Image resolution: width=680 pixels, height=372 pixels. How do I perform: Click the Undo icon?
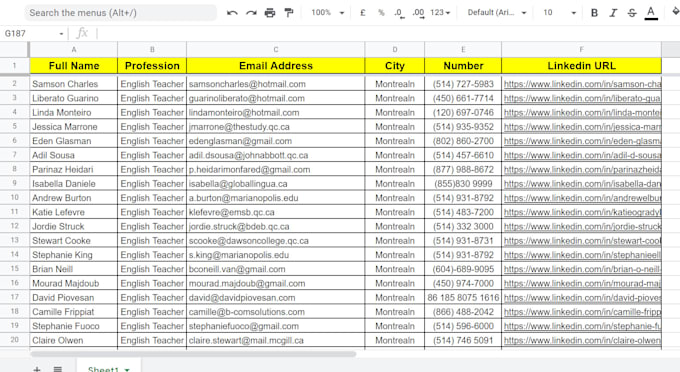click(232, 13)
